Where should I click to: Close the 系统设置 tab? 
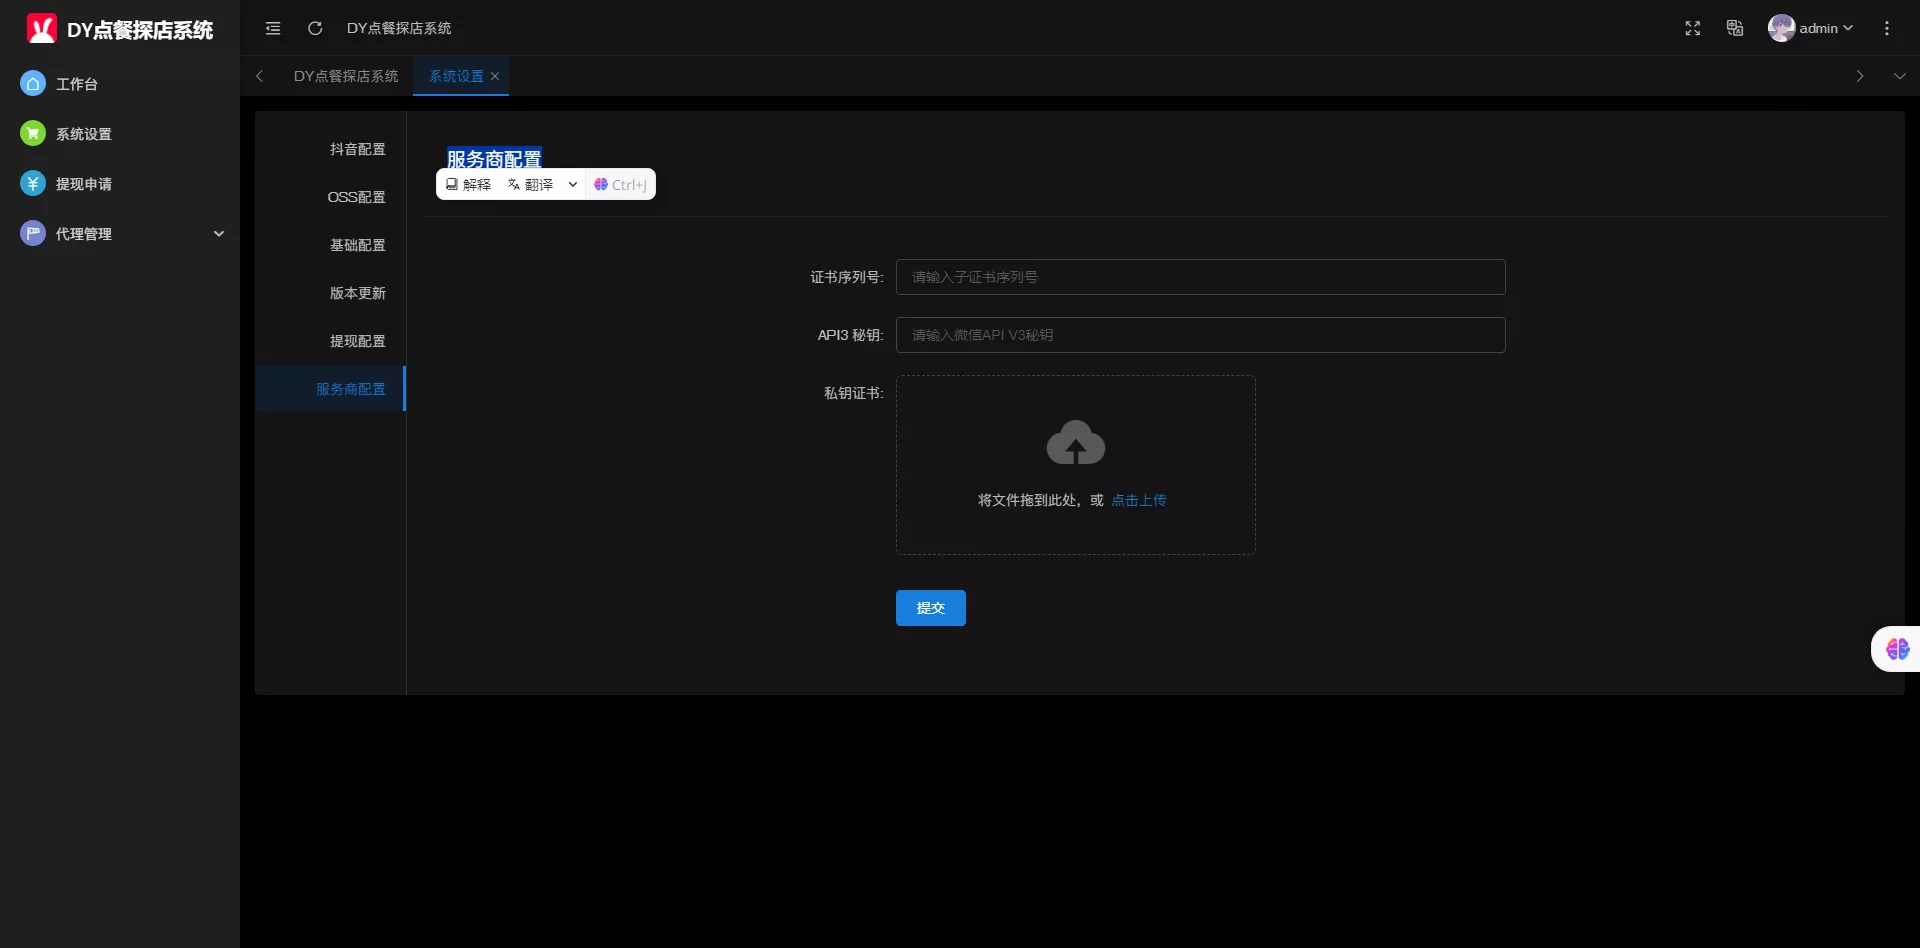(x=495, y=76)
